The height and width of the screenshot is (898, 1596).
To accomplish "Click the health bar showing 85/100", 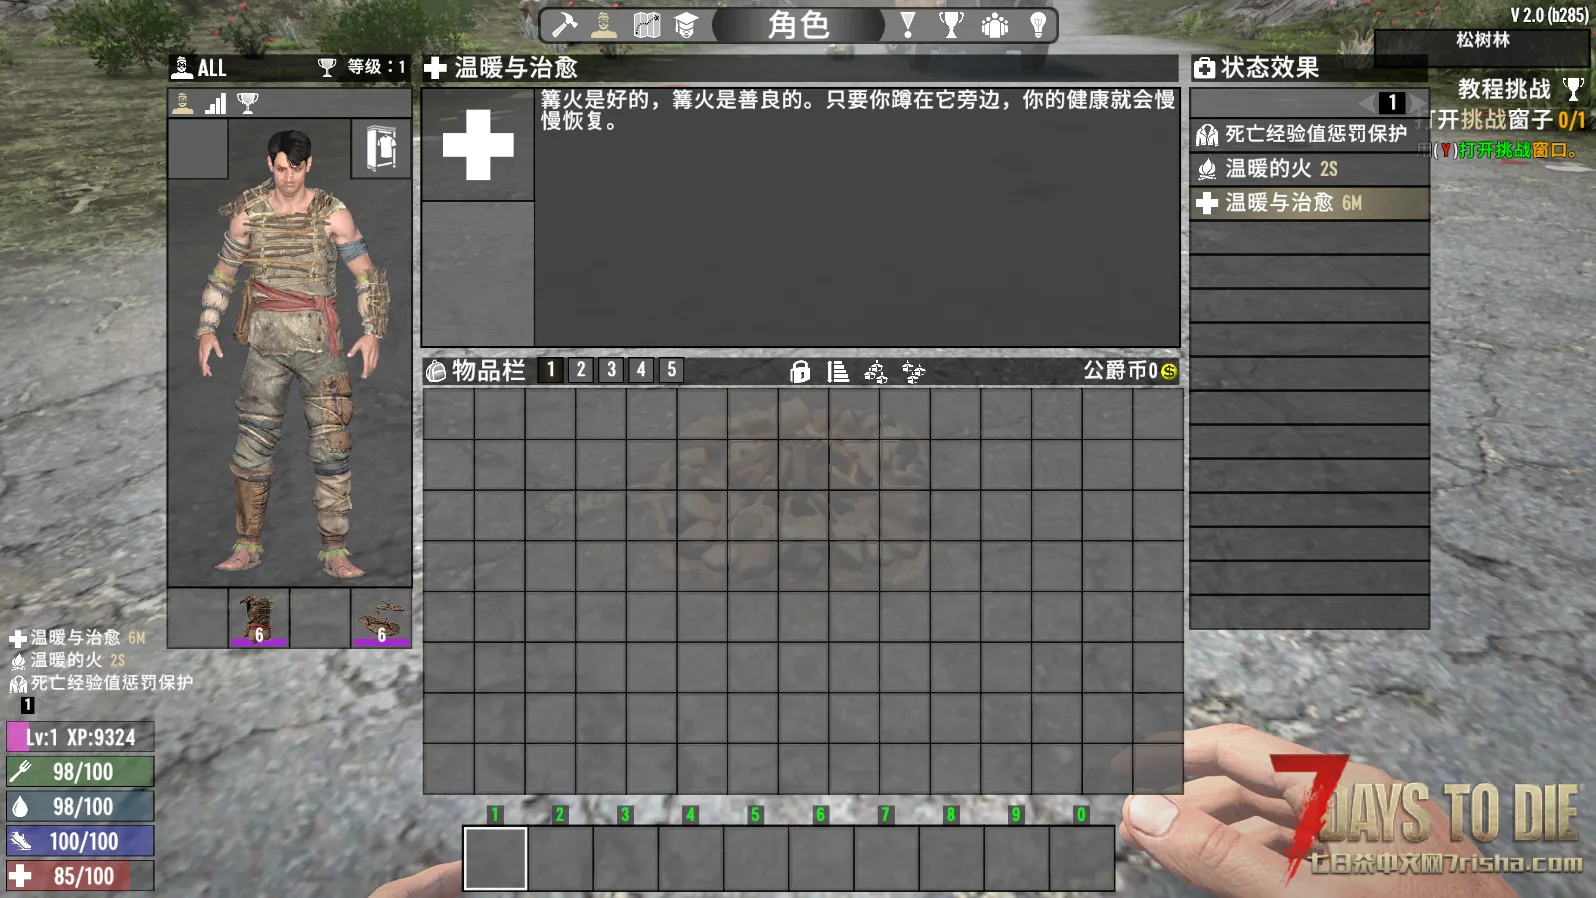I will (80, 876).
